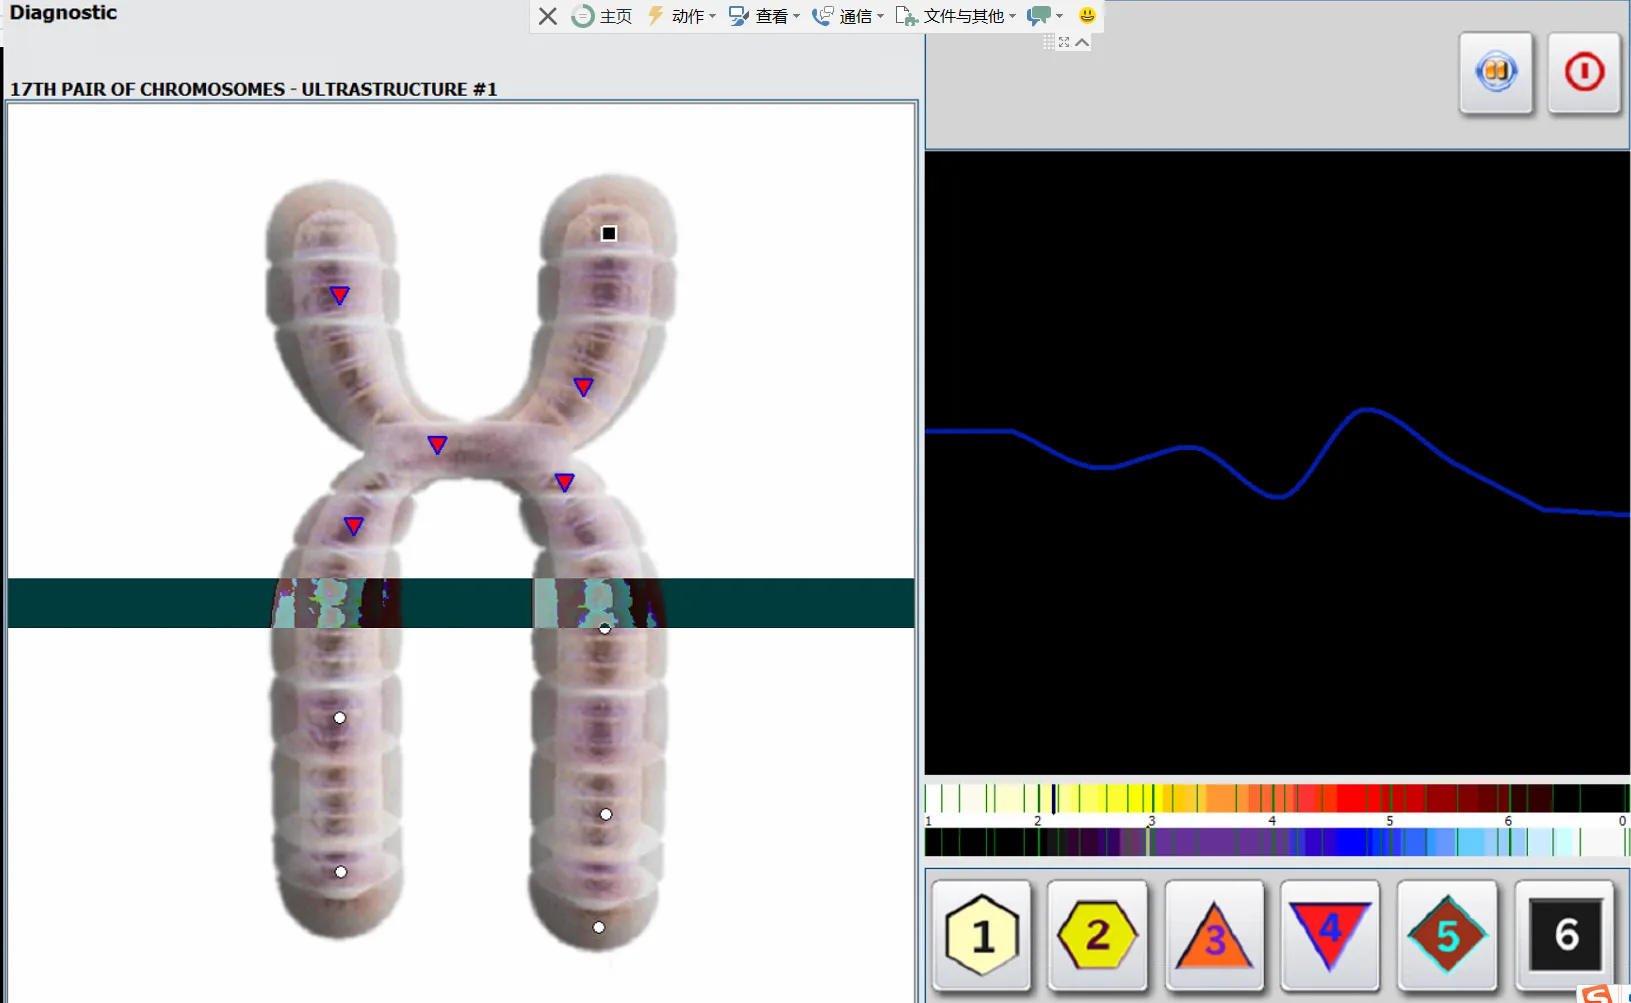1631x1003 pixels.
Task: Collapse the remote toolbar with up chevron
Action: pyautogui.click(x=1082, y=42)
